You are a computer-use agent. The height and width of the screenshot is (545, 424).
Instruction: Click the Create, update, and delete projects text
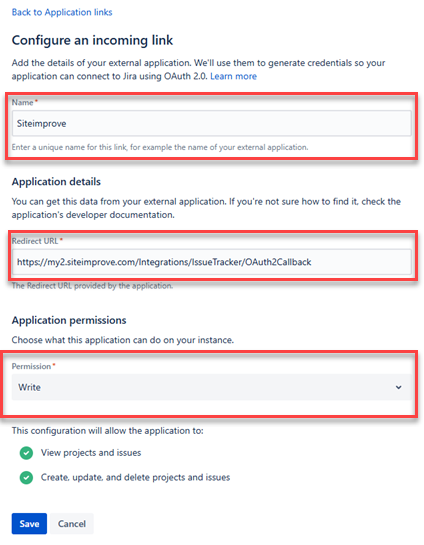(136, 477)
